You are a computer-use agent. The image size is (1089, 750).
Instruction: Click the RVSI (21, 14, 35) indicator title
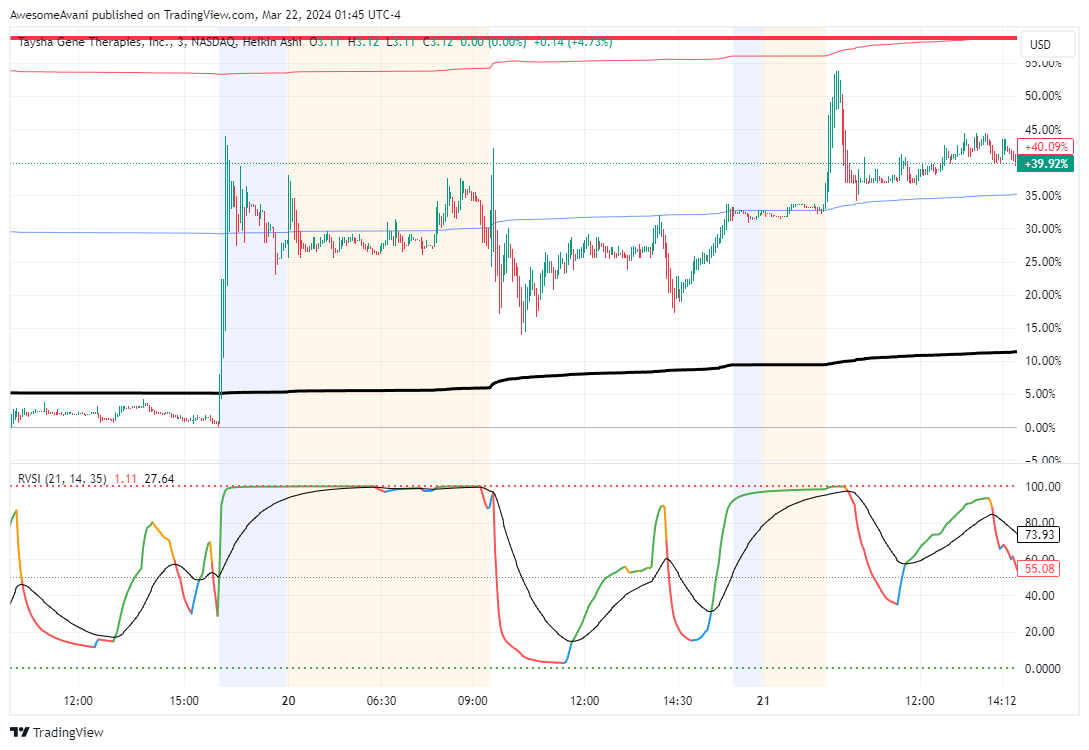(x=62, y=478)
